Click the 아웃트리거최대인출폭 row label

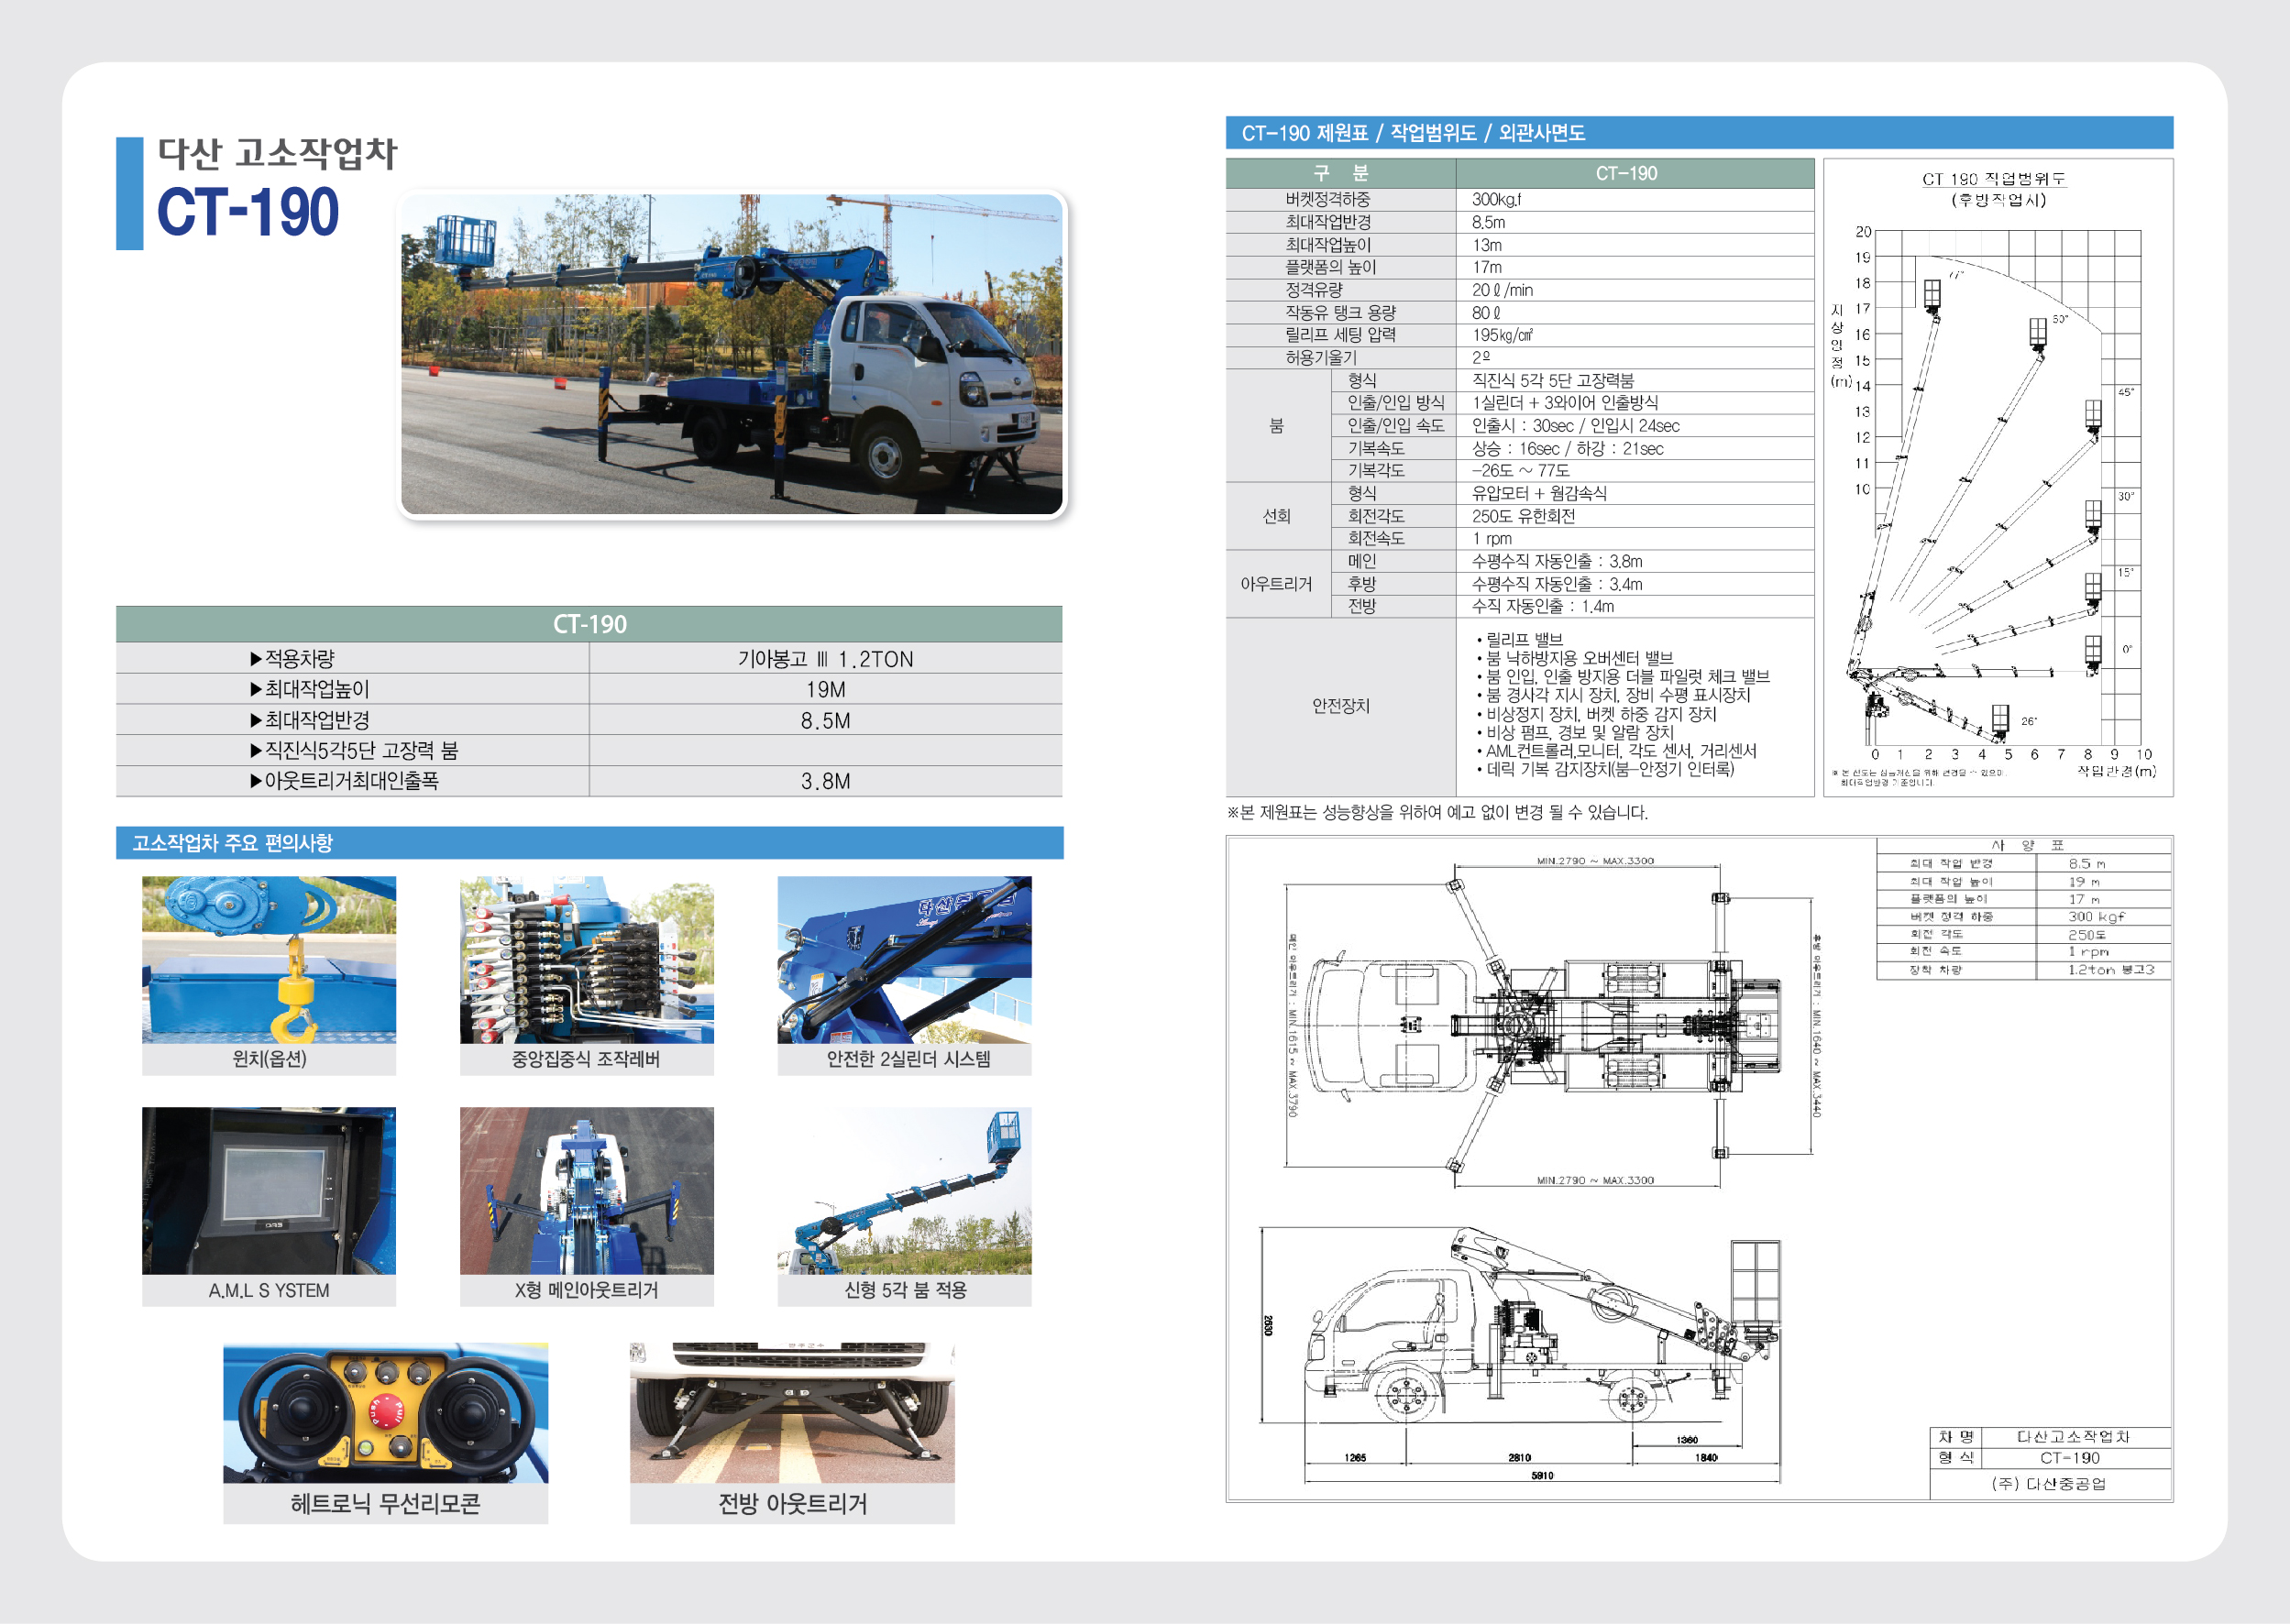coord(343,780)
